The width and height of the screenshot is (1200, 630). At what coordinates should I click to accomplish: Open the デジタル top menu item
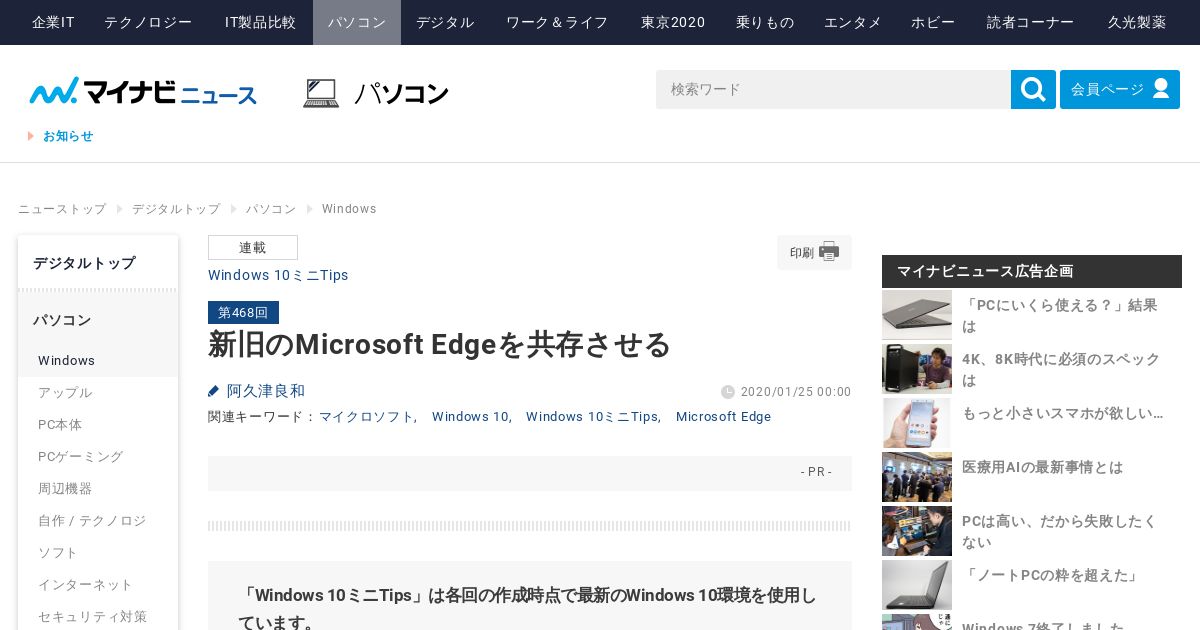coord(445,22)
